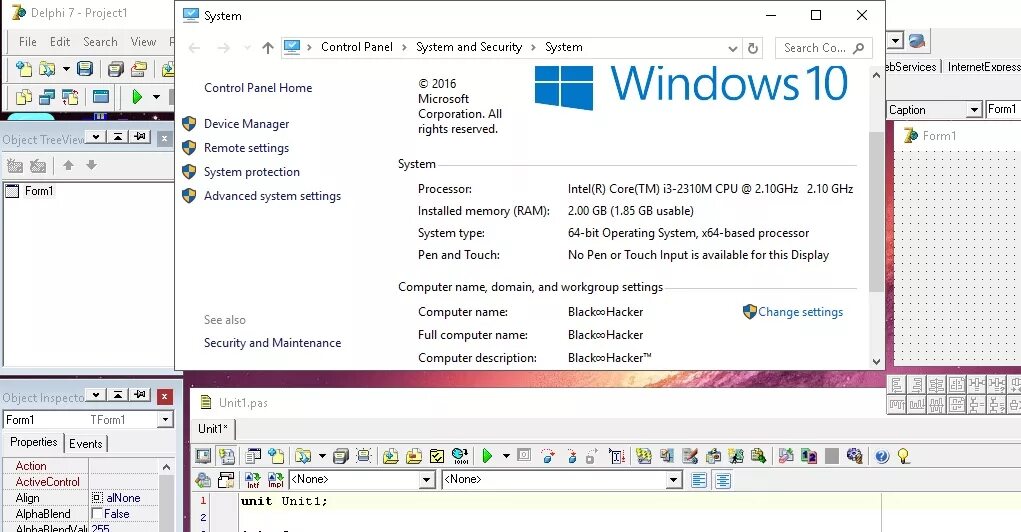The width and height of the screenshot is (1021, 532).
Task: Click New Form icon in Delphi main toolbar
Action: 101,98
